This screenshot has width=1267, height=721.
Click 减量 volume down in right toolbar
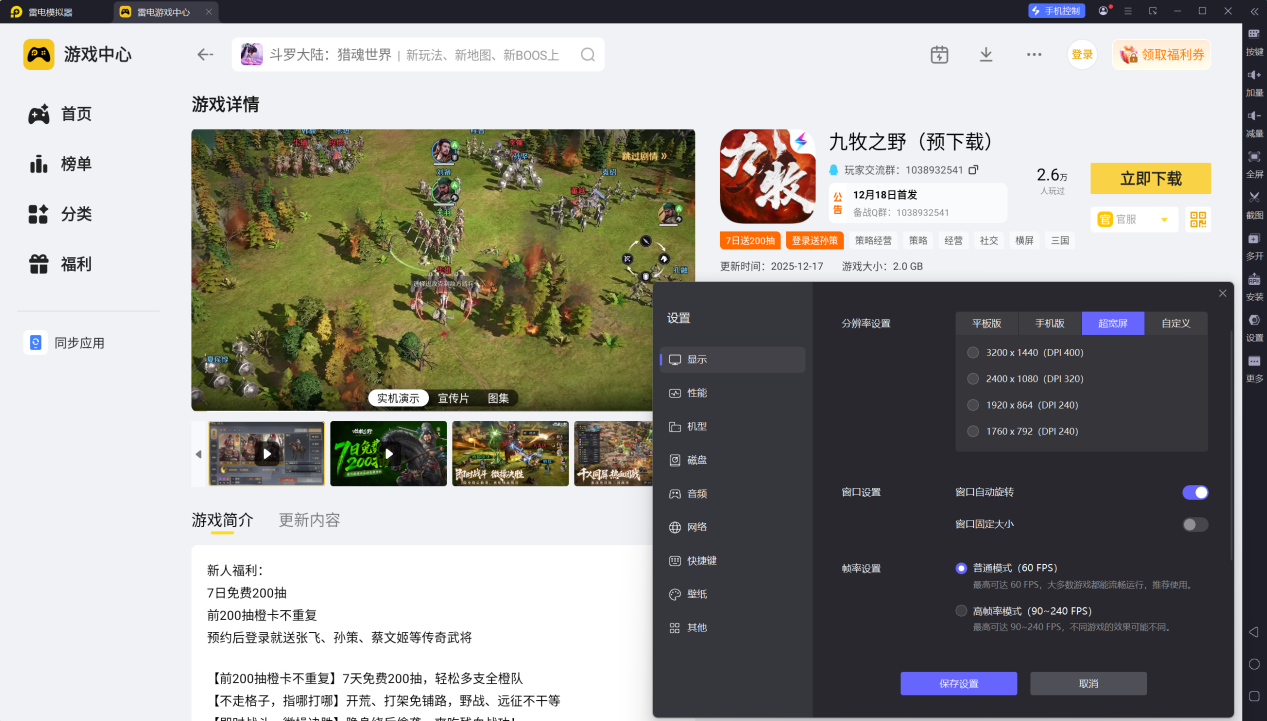(x=1254, y=123)
